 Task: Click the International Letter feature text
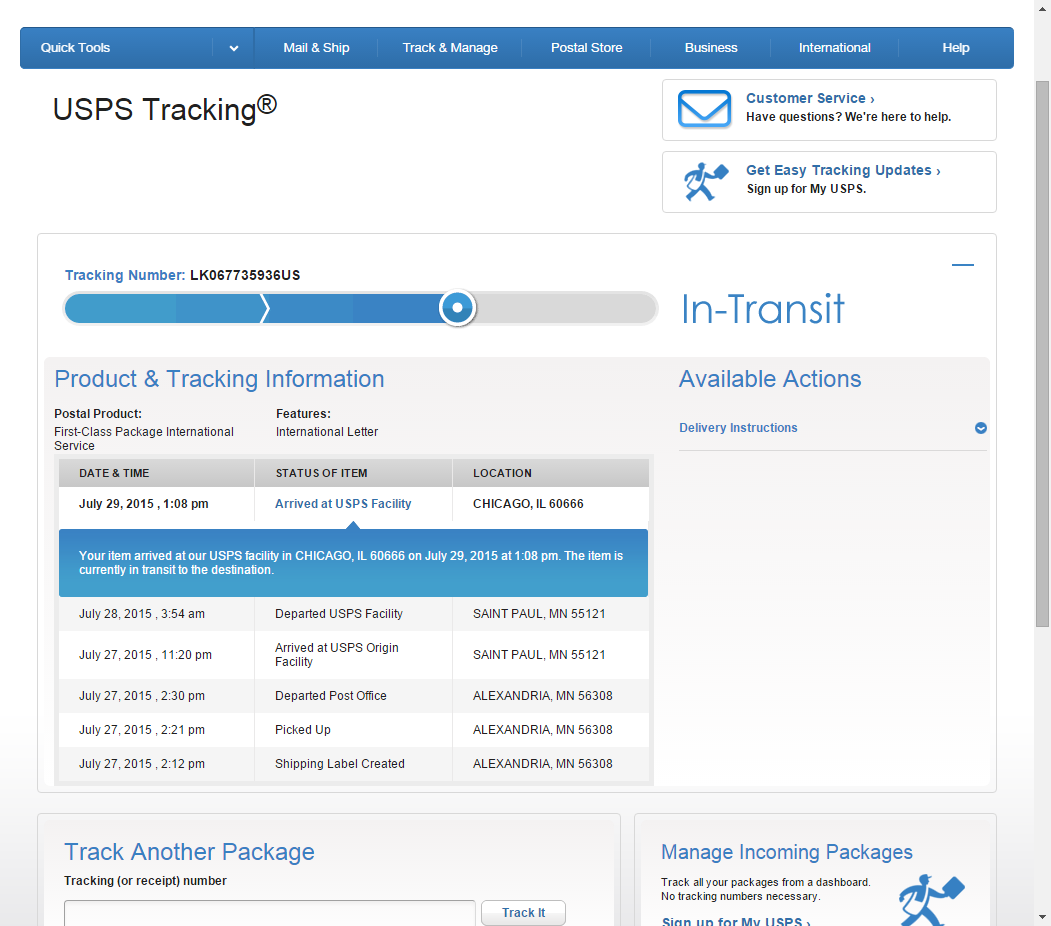coord(326,432)
